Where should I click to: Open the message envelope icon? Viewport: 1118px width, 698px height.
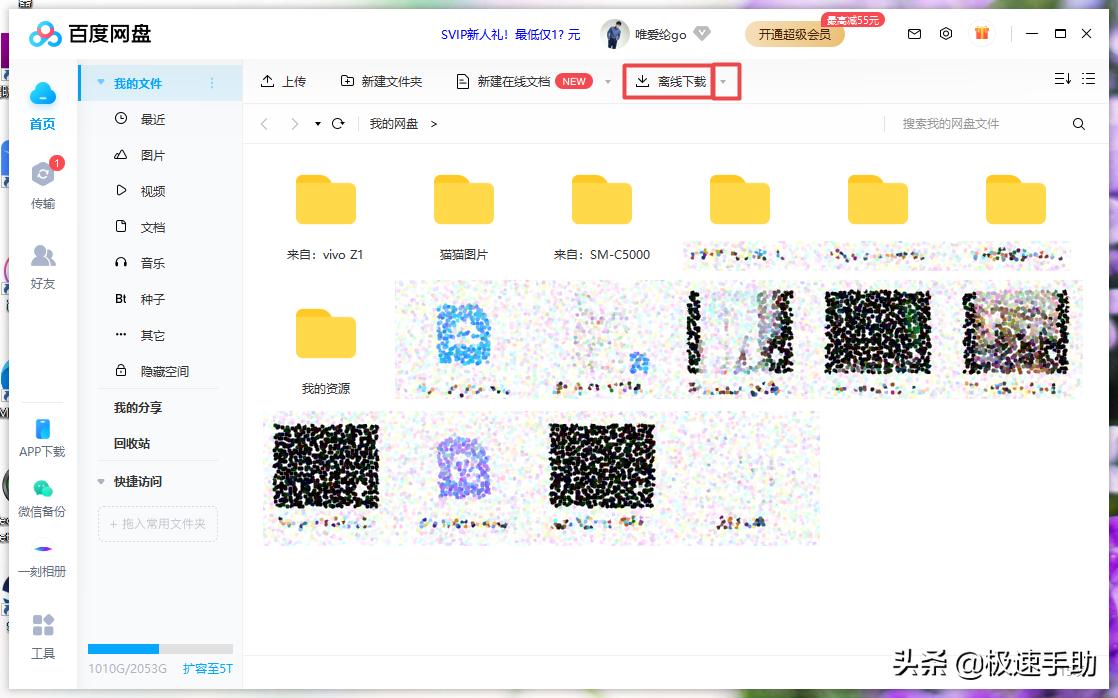pos(913,33)
